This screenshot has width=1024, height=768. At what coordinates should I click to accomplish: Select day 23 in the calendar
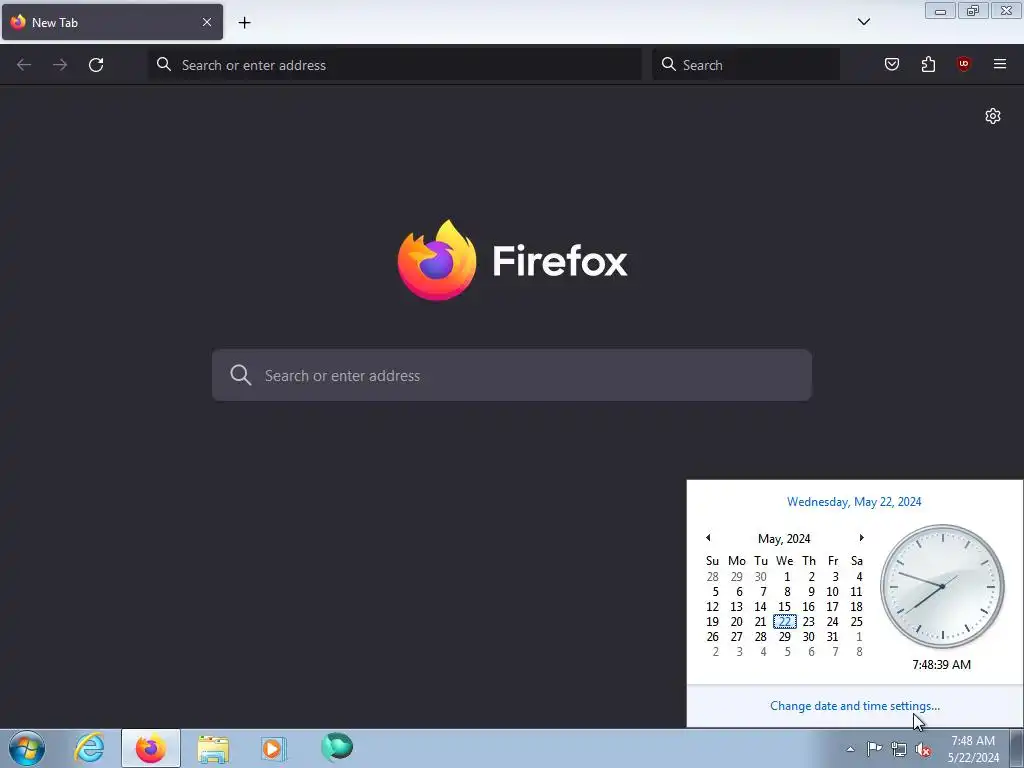coord(808,622)
